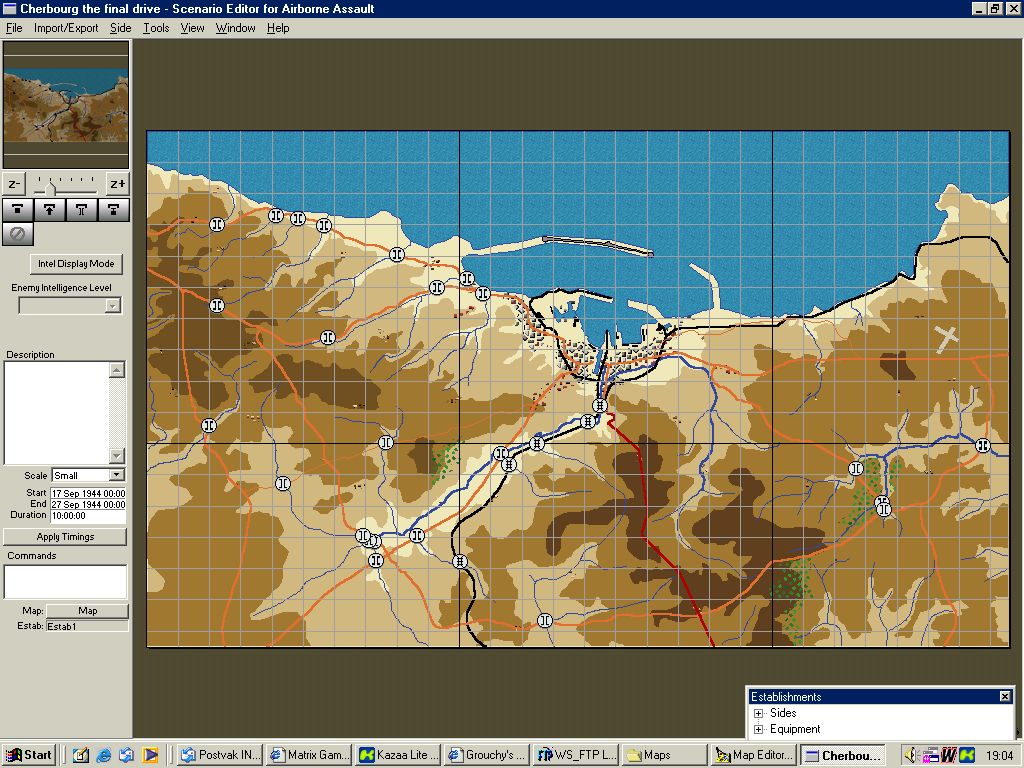Image resolution: width=1024 pixels, height=768 pixels.
Task: Select the bar-over-linked-small-square tool icon
Action: point(114,210)
